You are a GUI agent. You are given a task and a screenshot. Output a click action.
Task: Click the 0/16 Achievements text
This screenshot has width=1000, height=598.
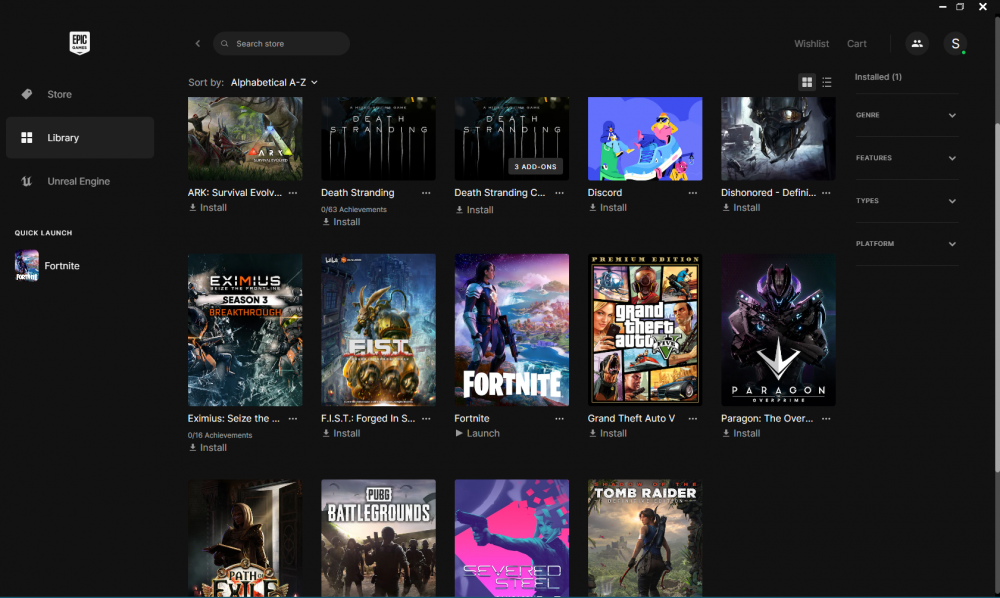pyautogui.click(x=220, y=435)
